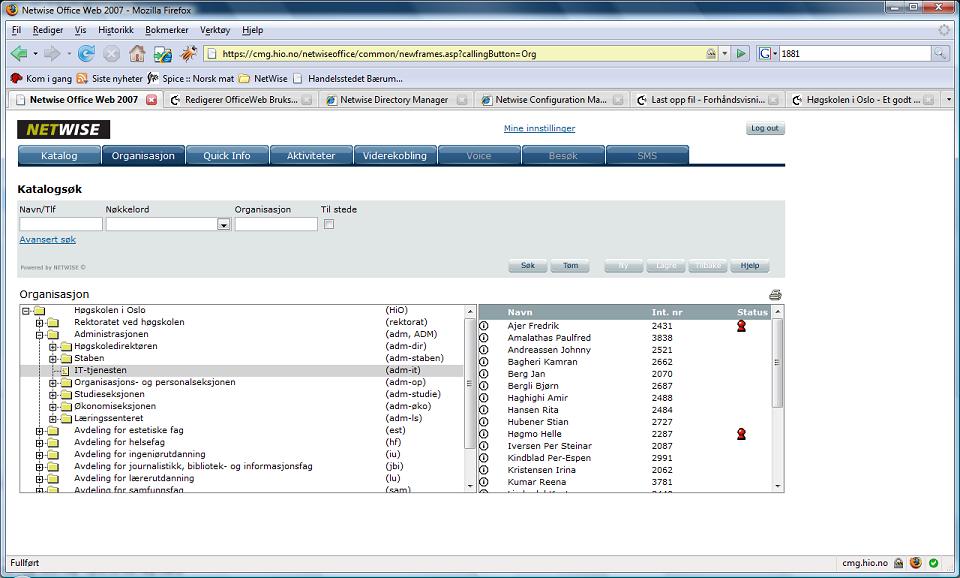
Task: Open info icon for Hansen Rita
Action: [484, 410]
